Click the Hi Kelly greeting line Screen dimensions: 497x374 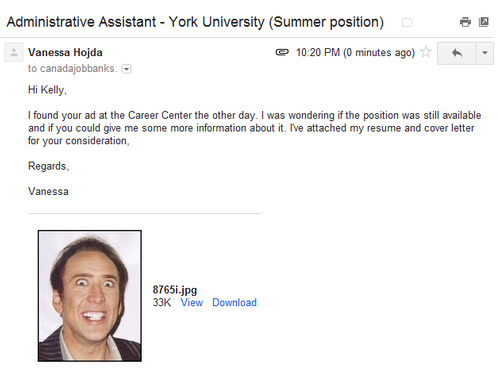(x=47, y=90)
